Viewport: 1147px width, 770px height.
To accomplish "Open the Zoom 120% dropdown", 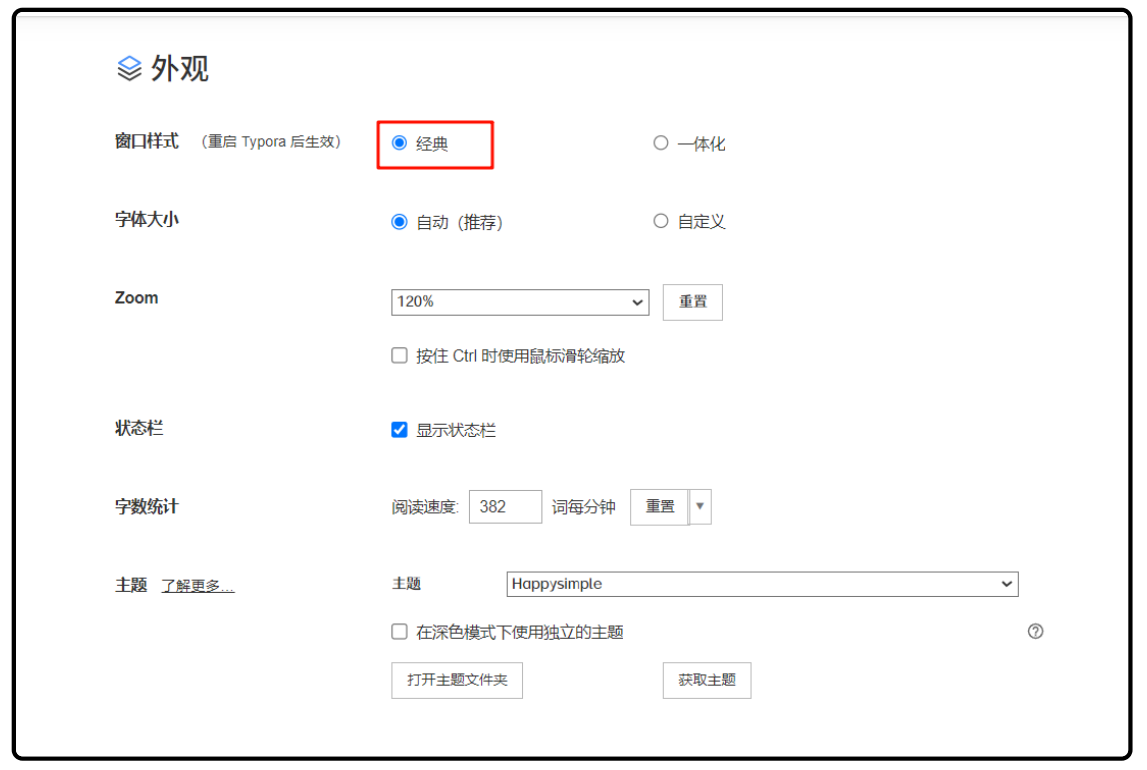I will (519, 302).
